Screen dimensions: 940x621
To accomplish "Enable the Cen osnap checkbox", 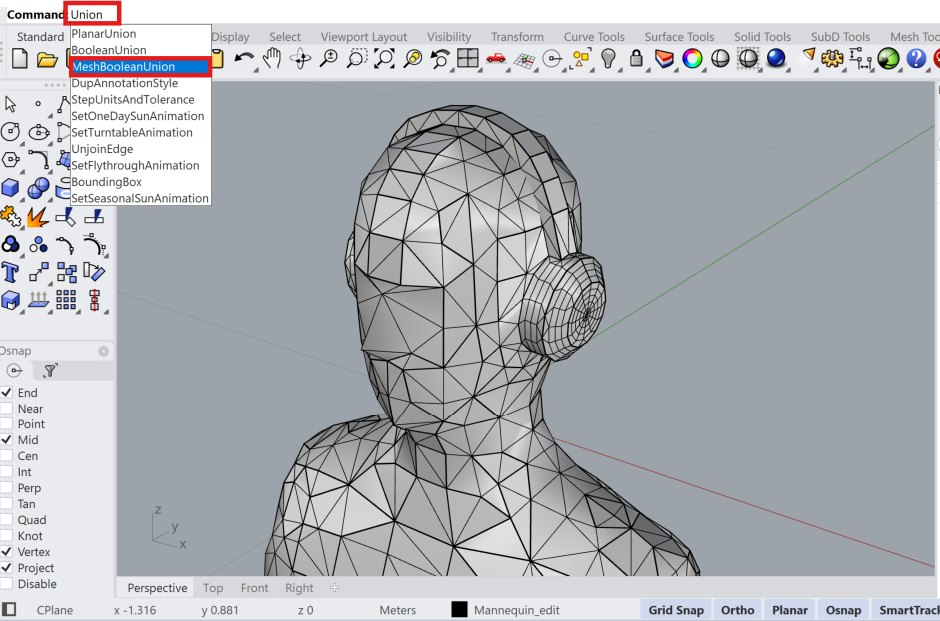I will [7, 456].
